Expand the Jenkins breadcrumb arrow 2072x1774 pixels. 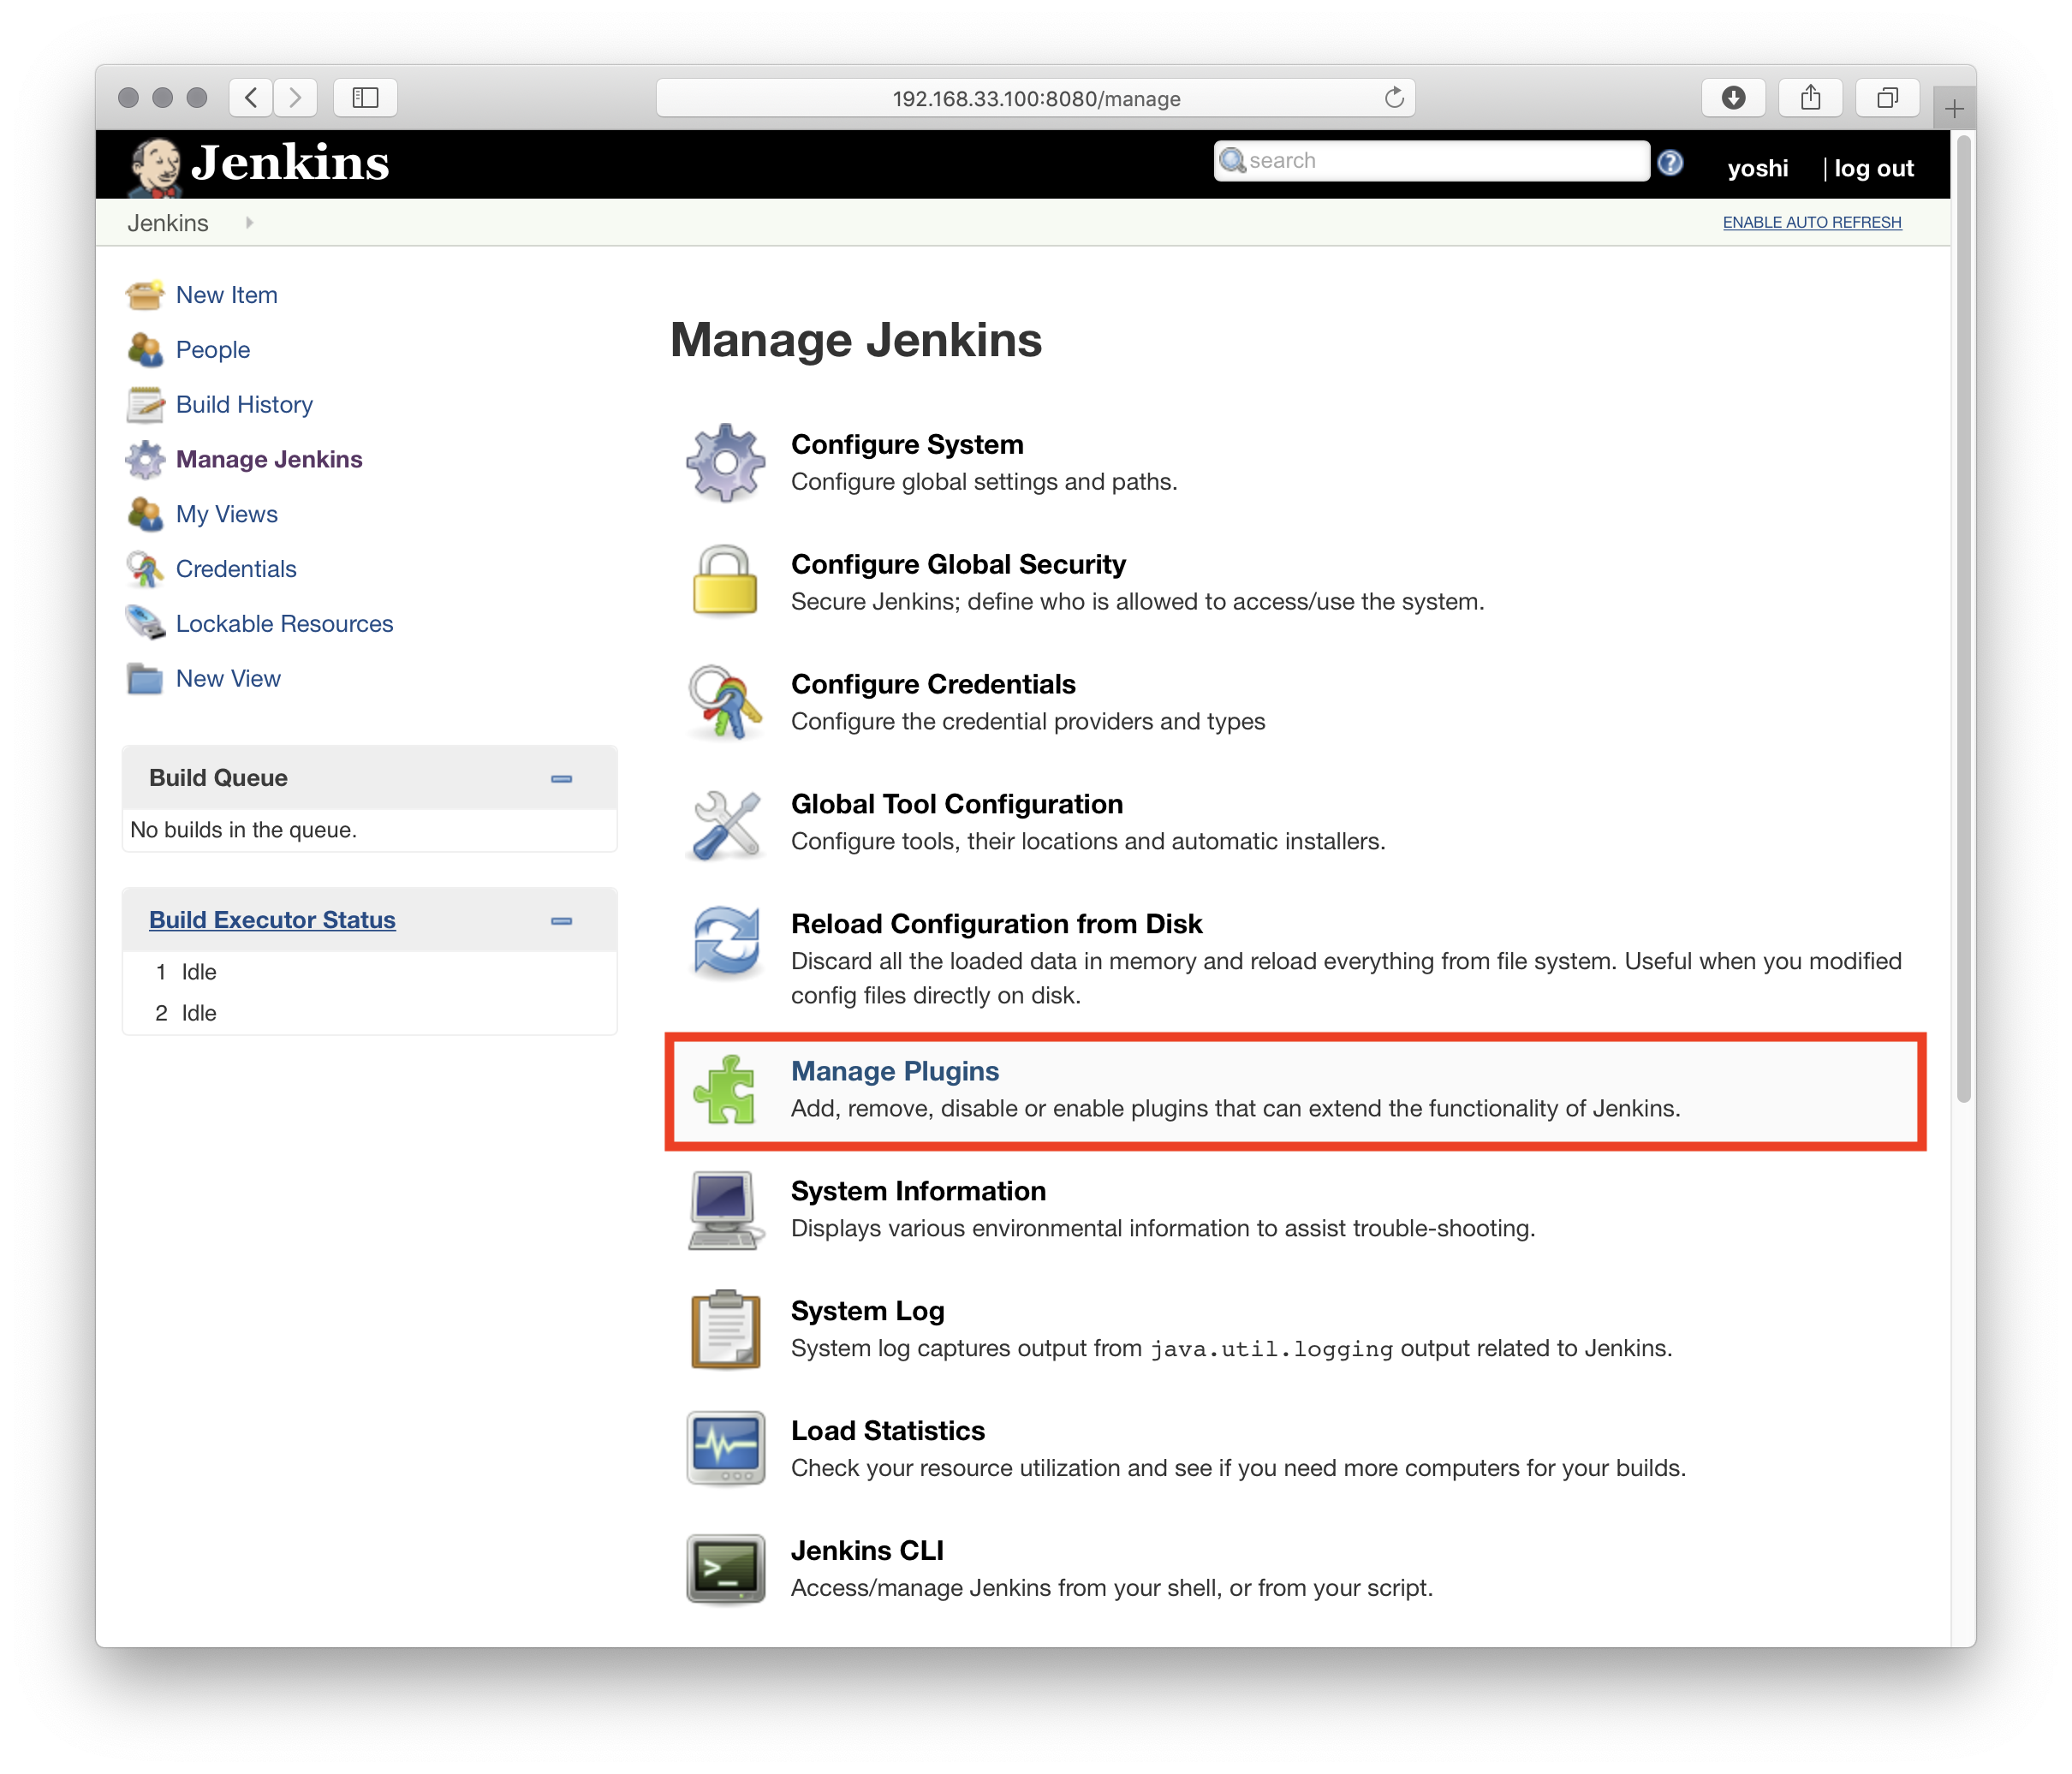tap(249, 223)
